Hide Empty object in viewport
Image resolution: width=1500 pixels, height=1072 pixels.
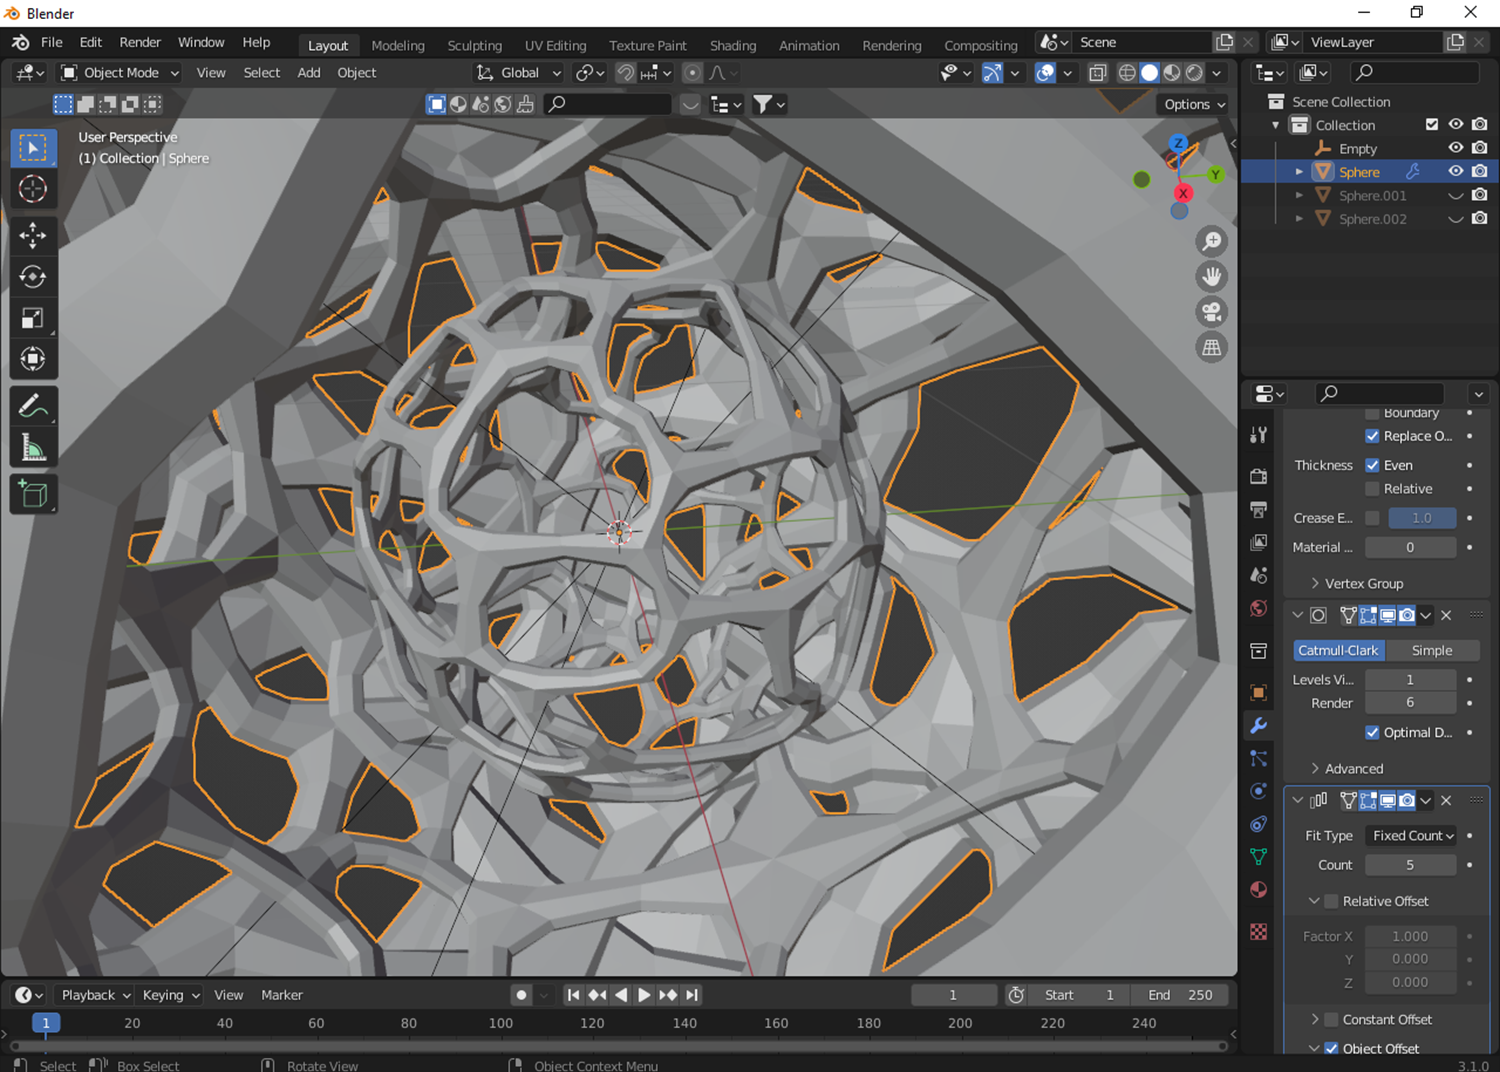coord(1456,148)
